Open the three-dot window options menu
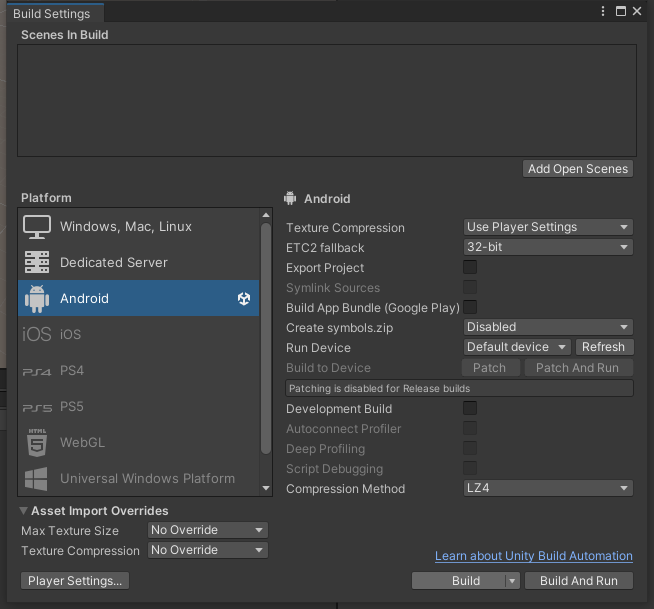The width and height of the screenshot is (654, 609). coord(603,11)
